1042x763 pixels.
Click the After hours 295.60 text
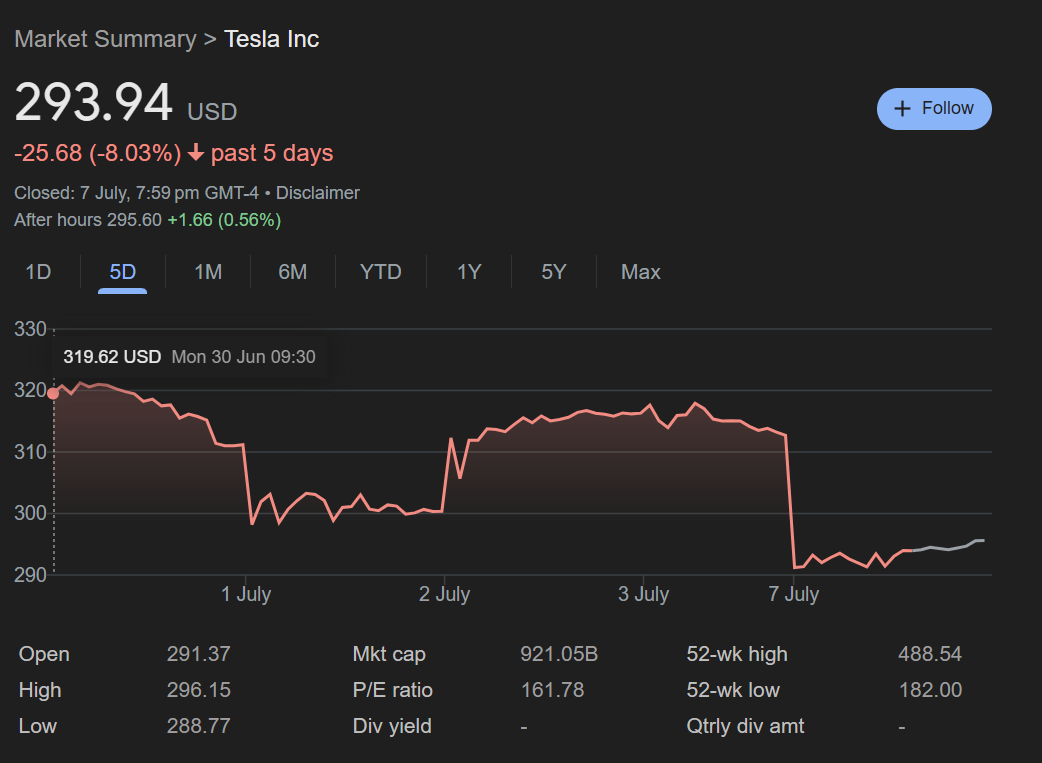88,220
